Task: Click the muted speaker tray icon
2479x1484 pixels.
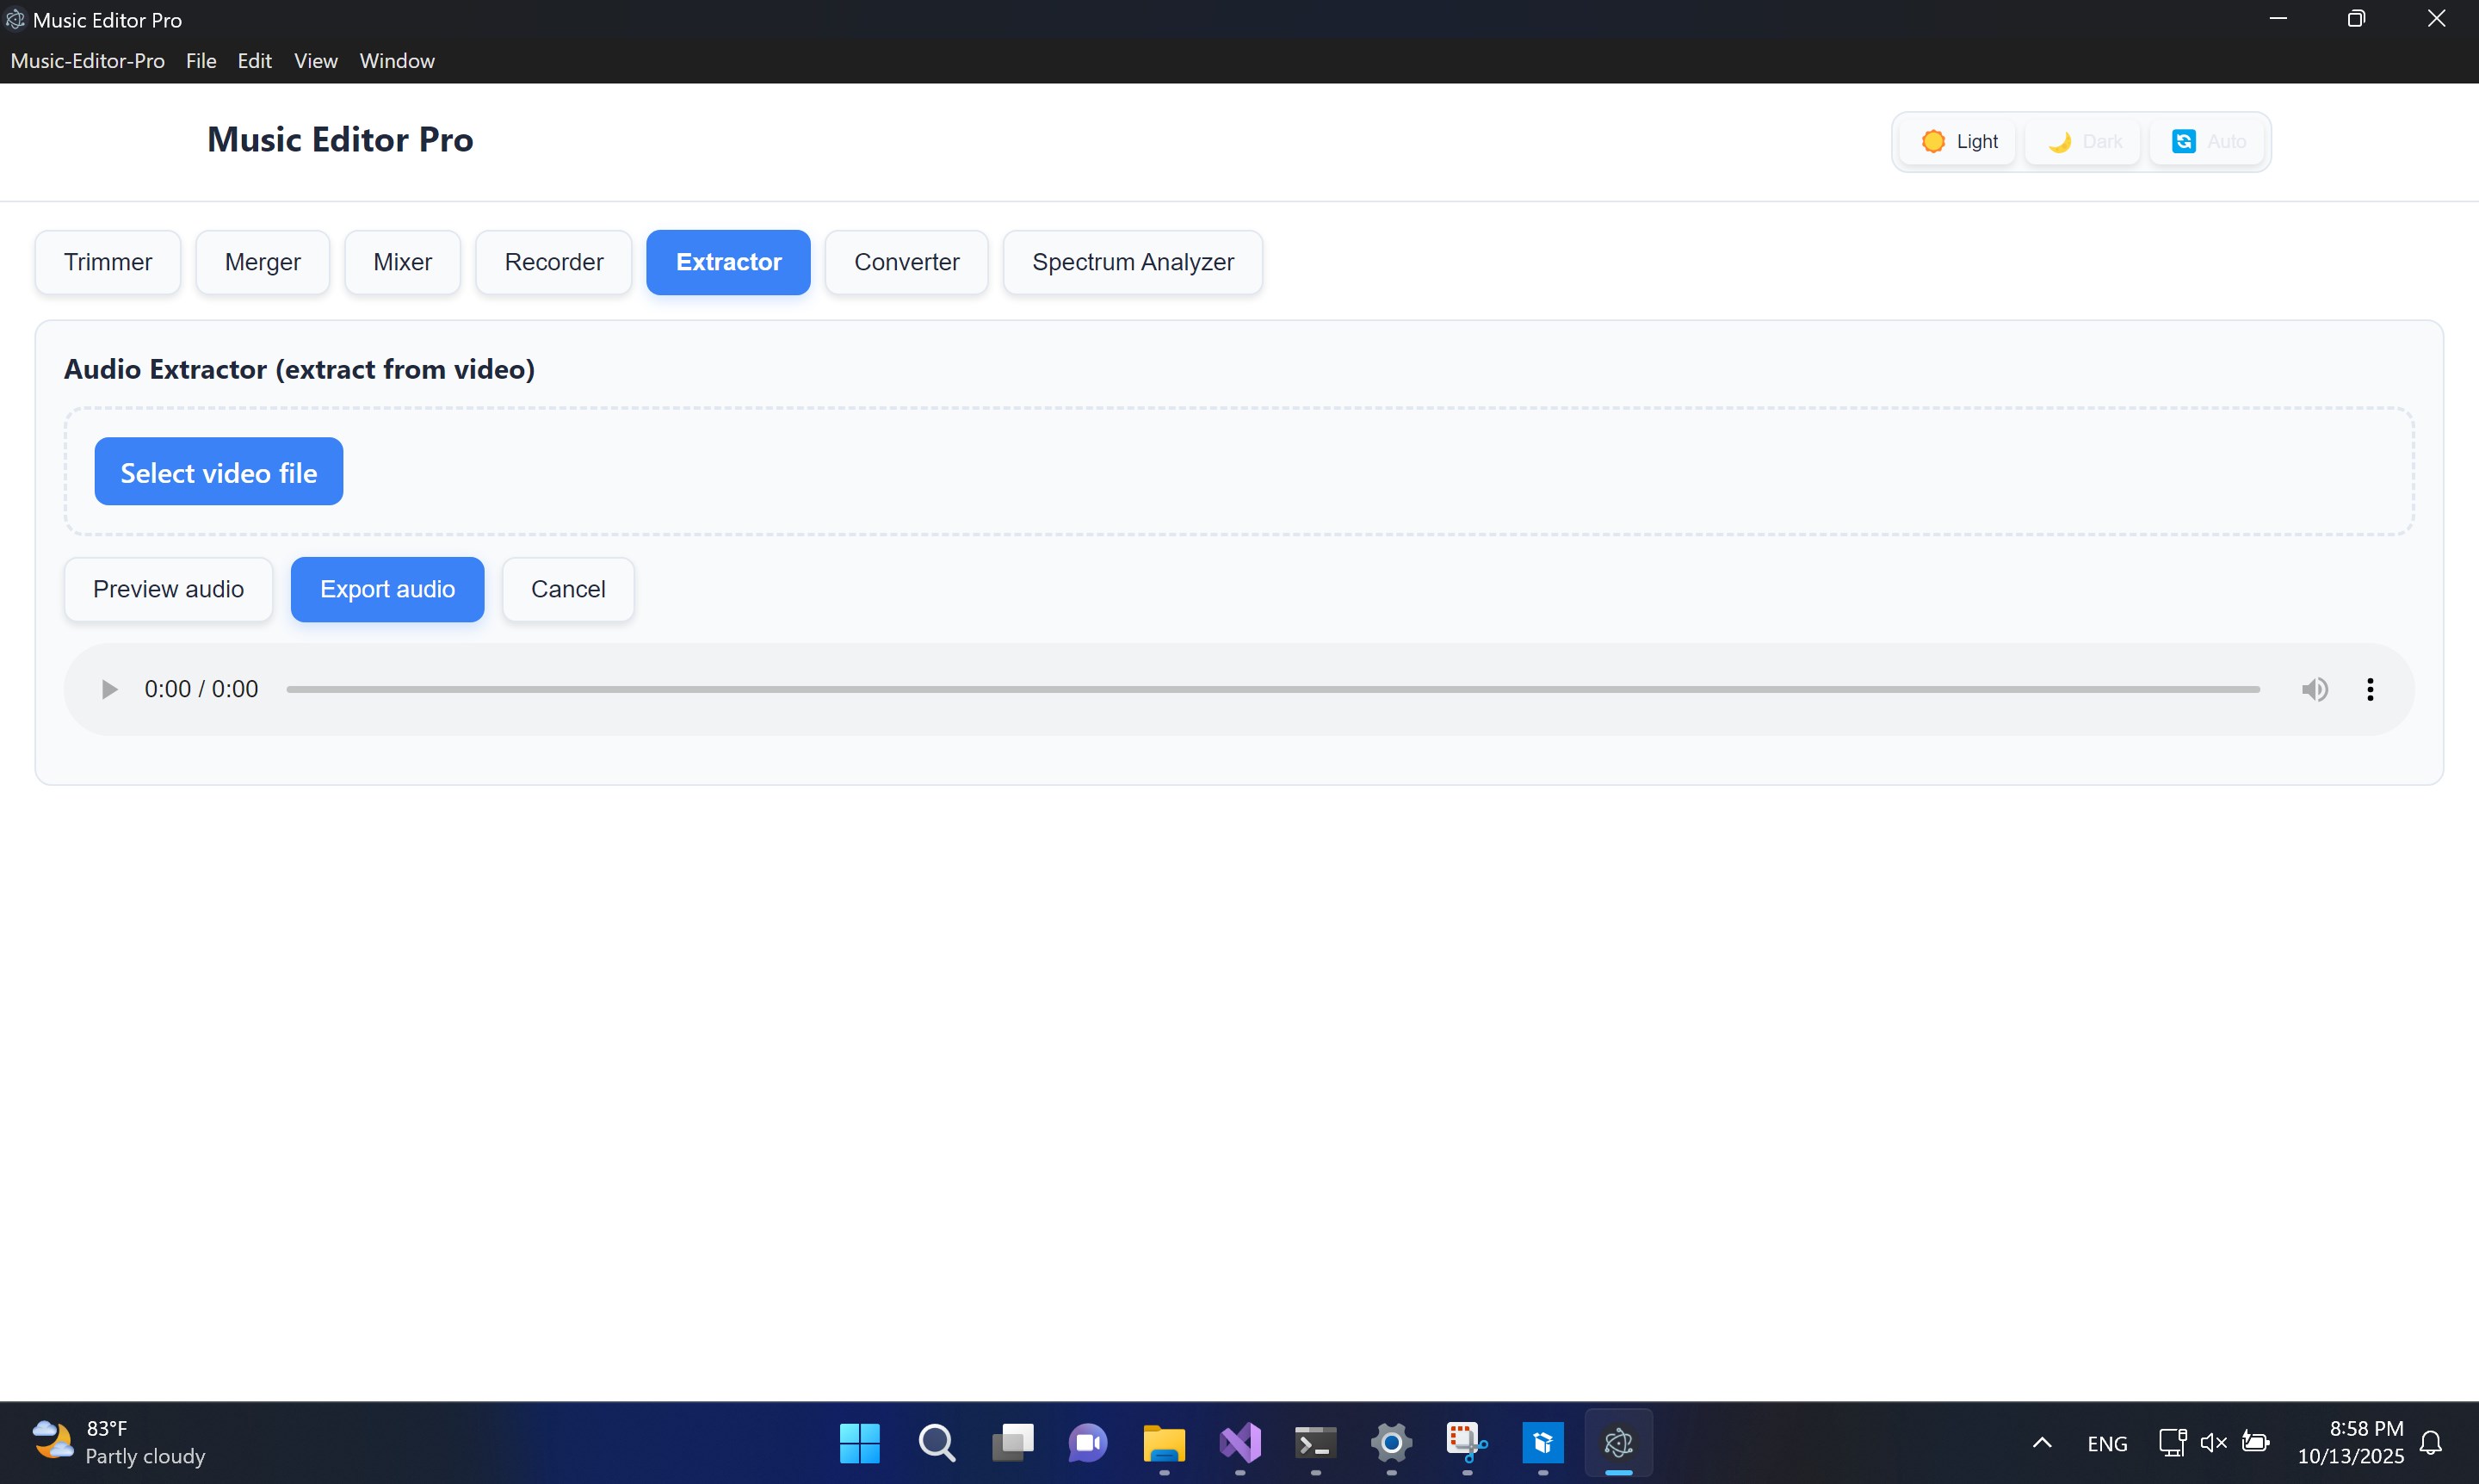Action: point(2214,1442)
